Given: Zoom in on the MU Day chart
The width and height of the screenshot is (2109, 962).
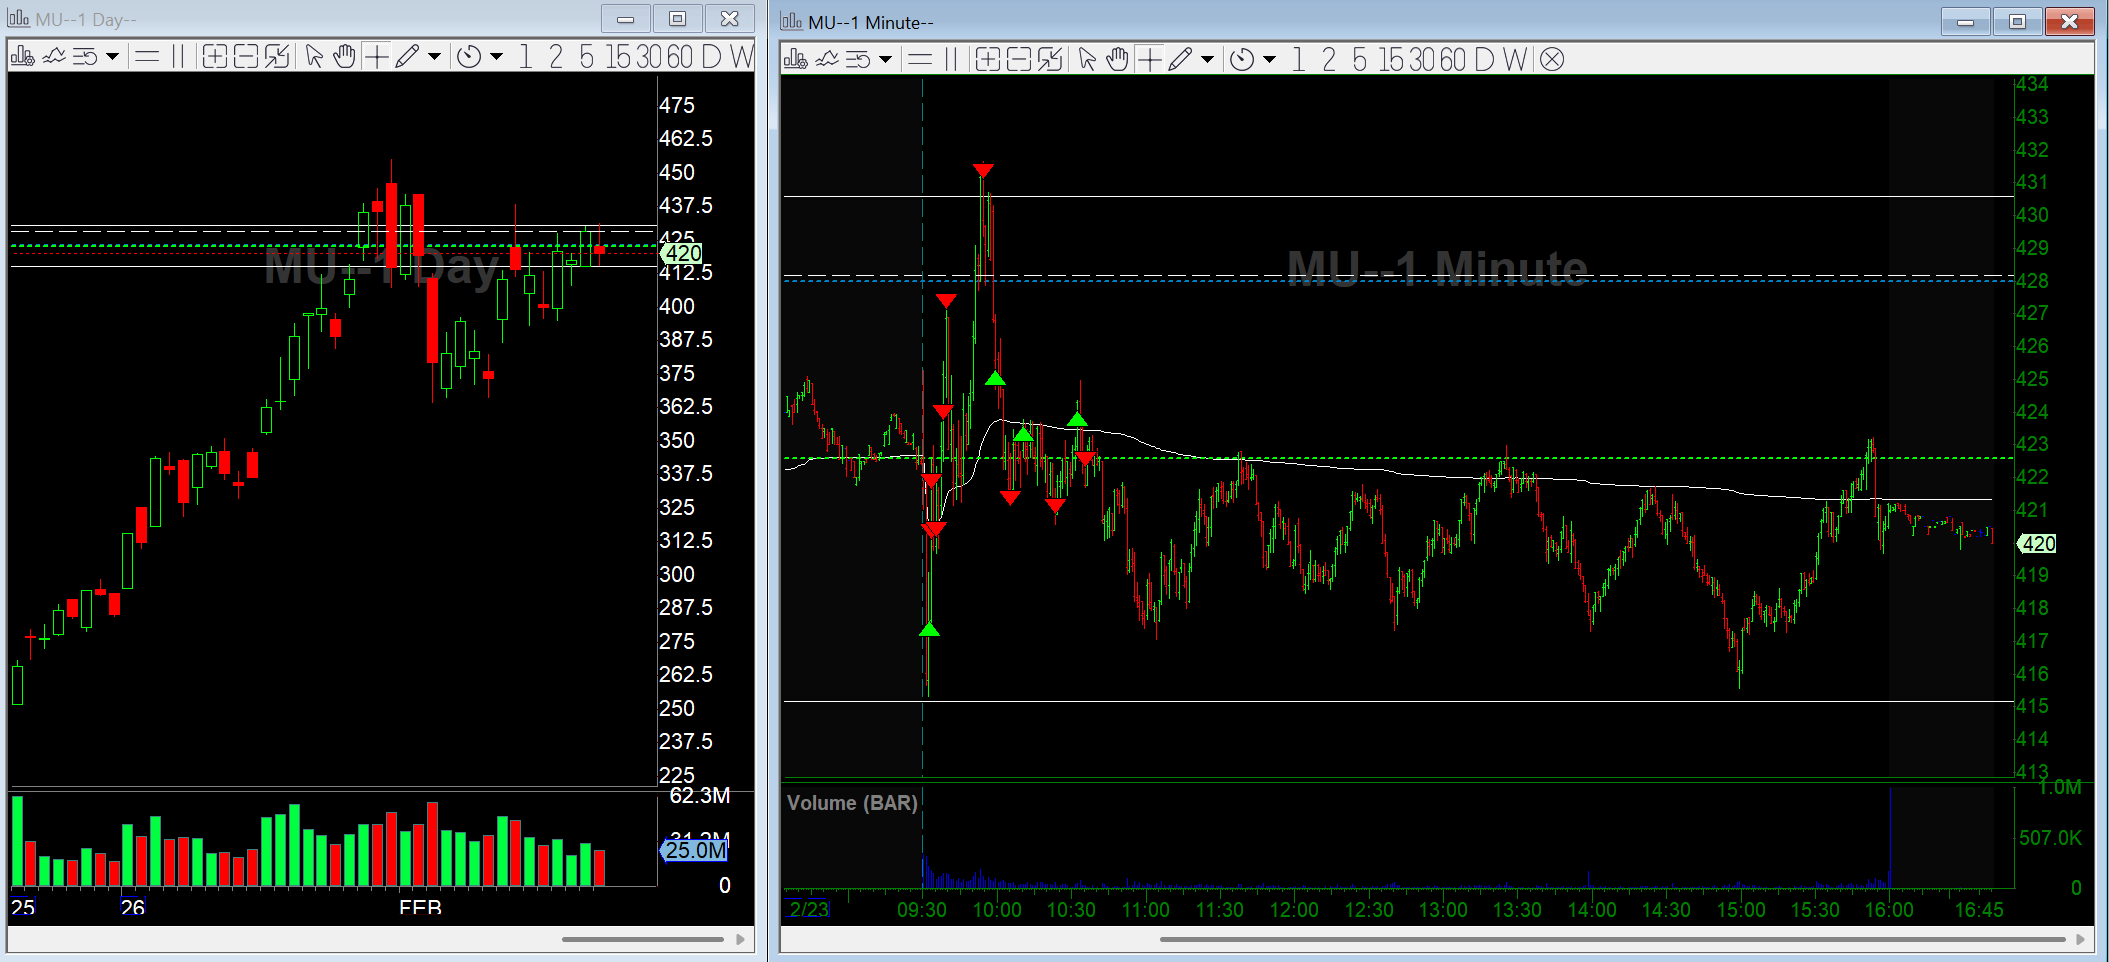Looking at the screenshot, I should (x=214, y=57).
